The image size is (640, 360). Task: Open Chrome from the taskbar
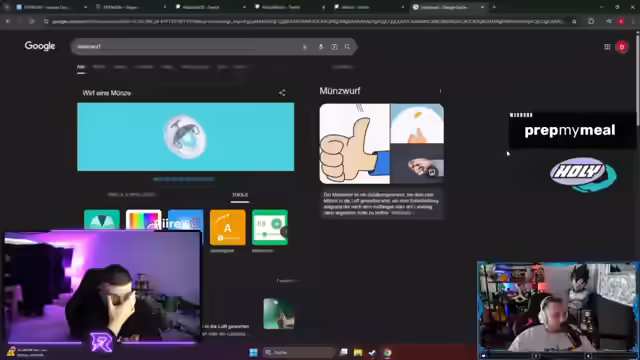pyautogui.click(x=387, y=352)
